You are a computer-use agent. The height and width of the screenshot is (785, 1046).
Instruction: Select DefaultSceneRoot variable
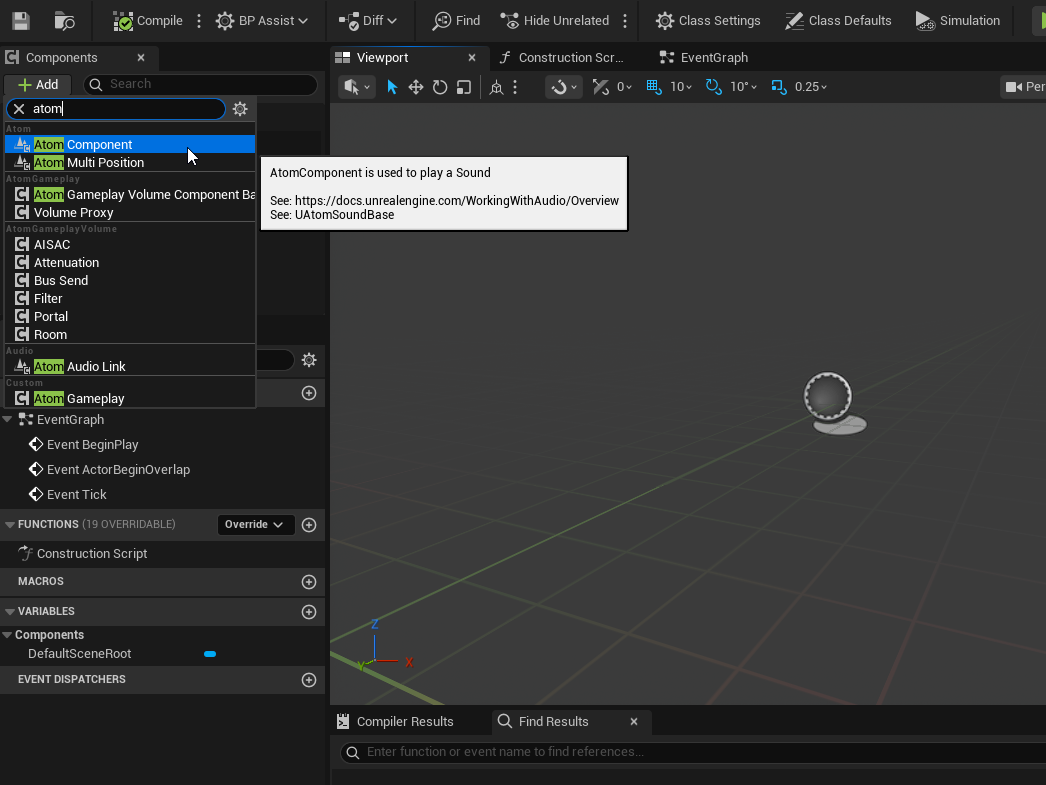[x=79, y=654]
